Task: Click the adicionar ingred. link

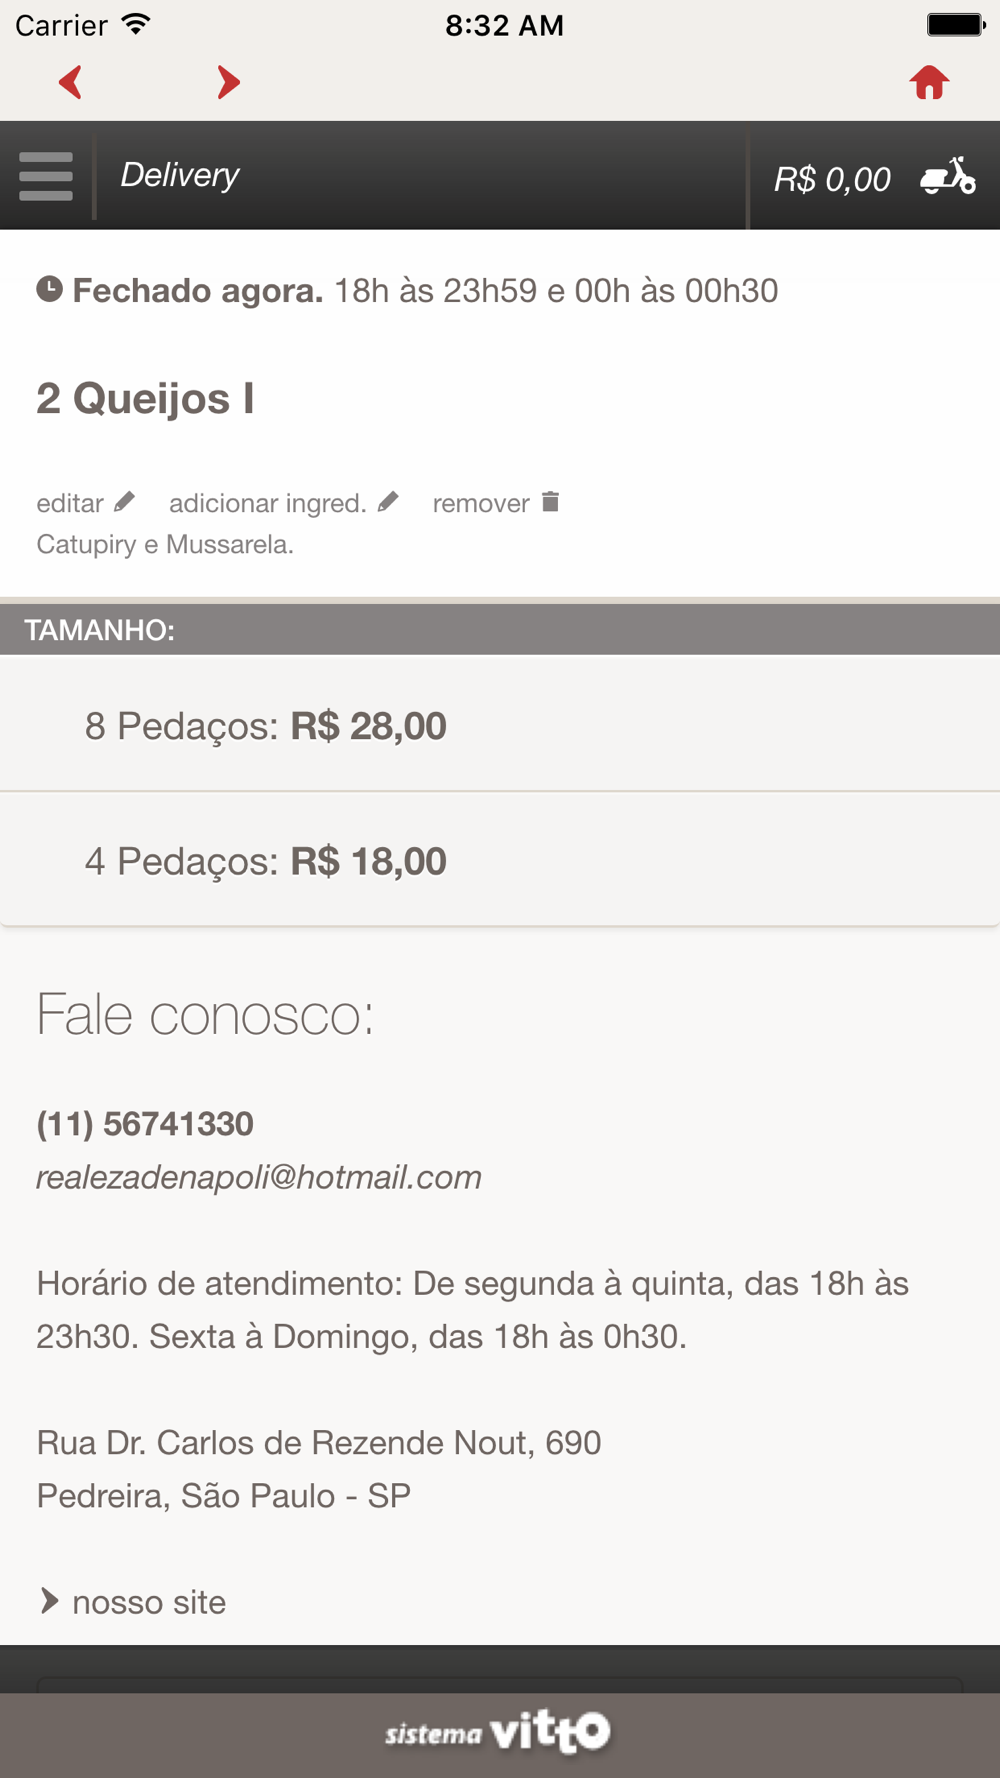Action: (268, 503)
